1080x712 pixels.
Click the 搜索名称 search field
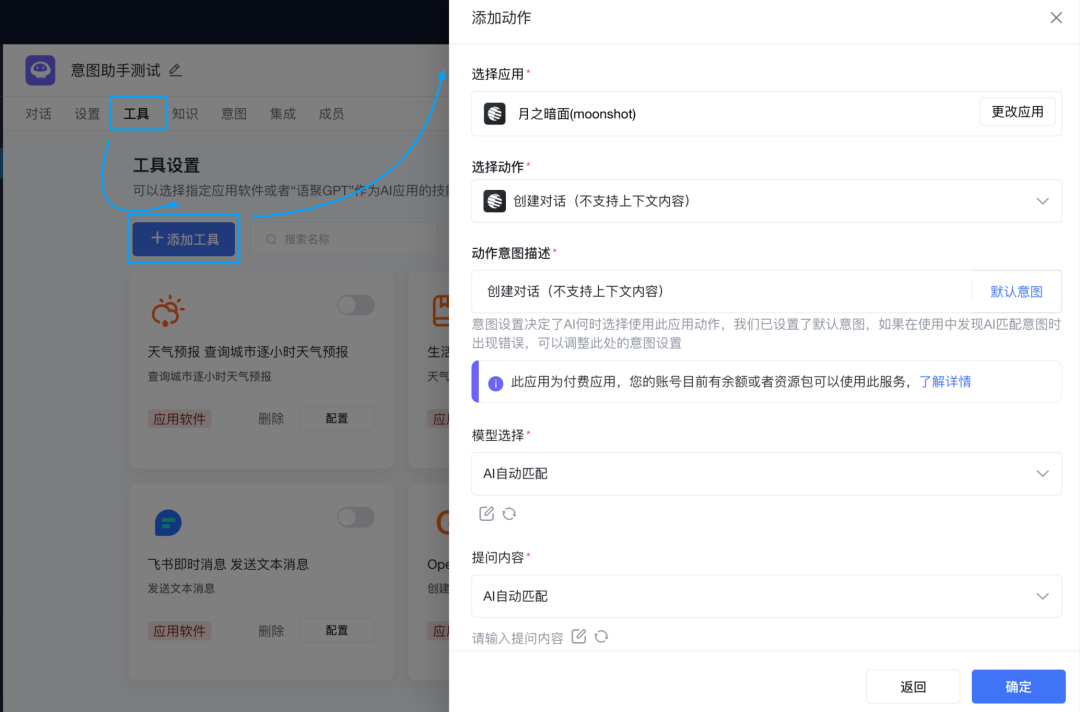[x=344, y=239]
